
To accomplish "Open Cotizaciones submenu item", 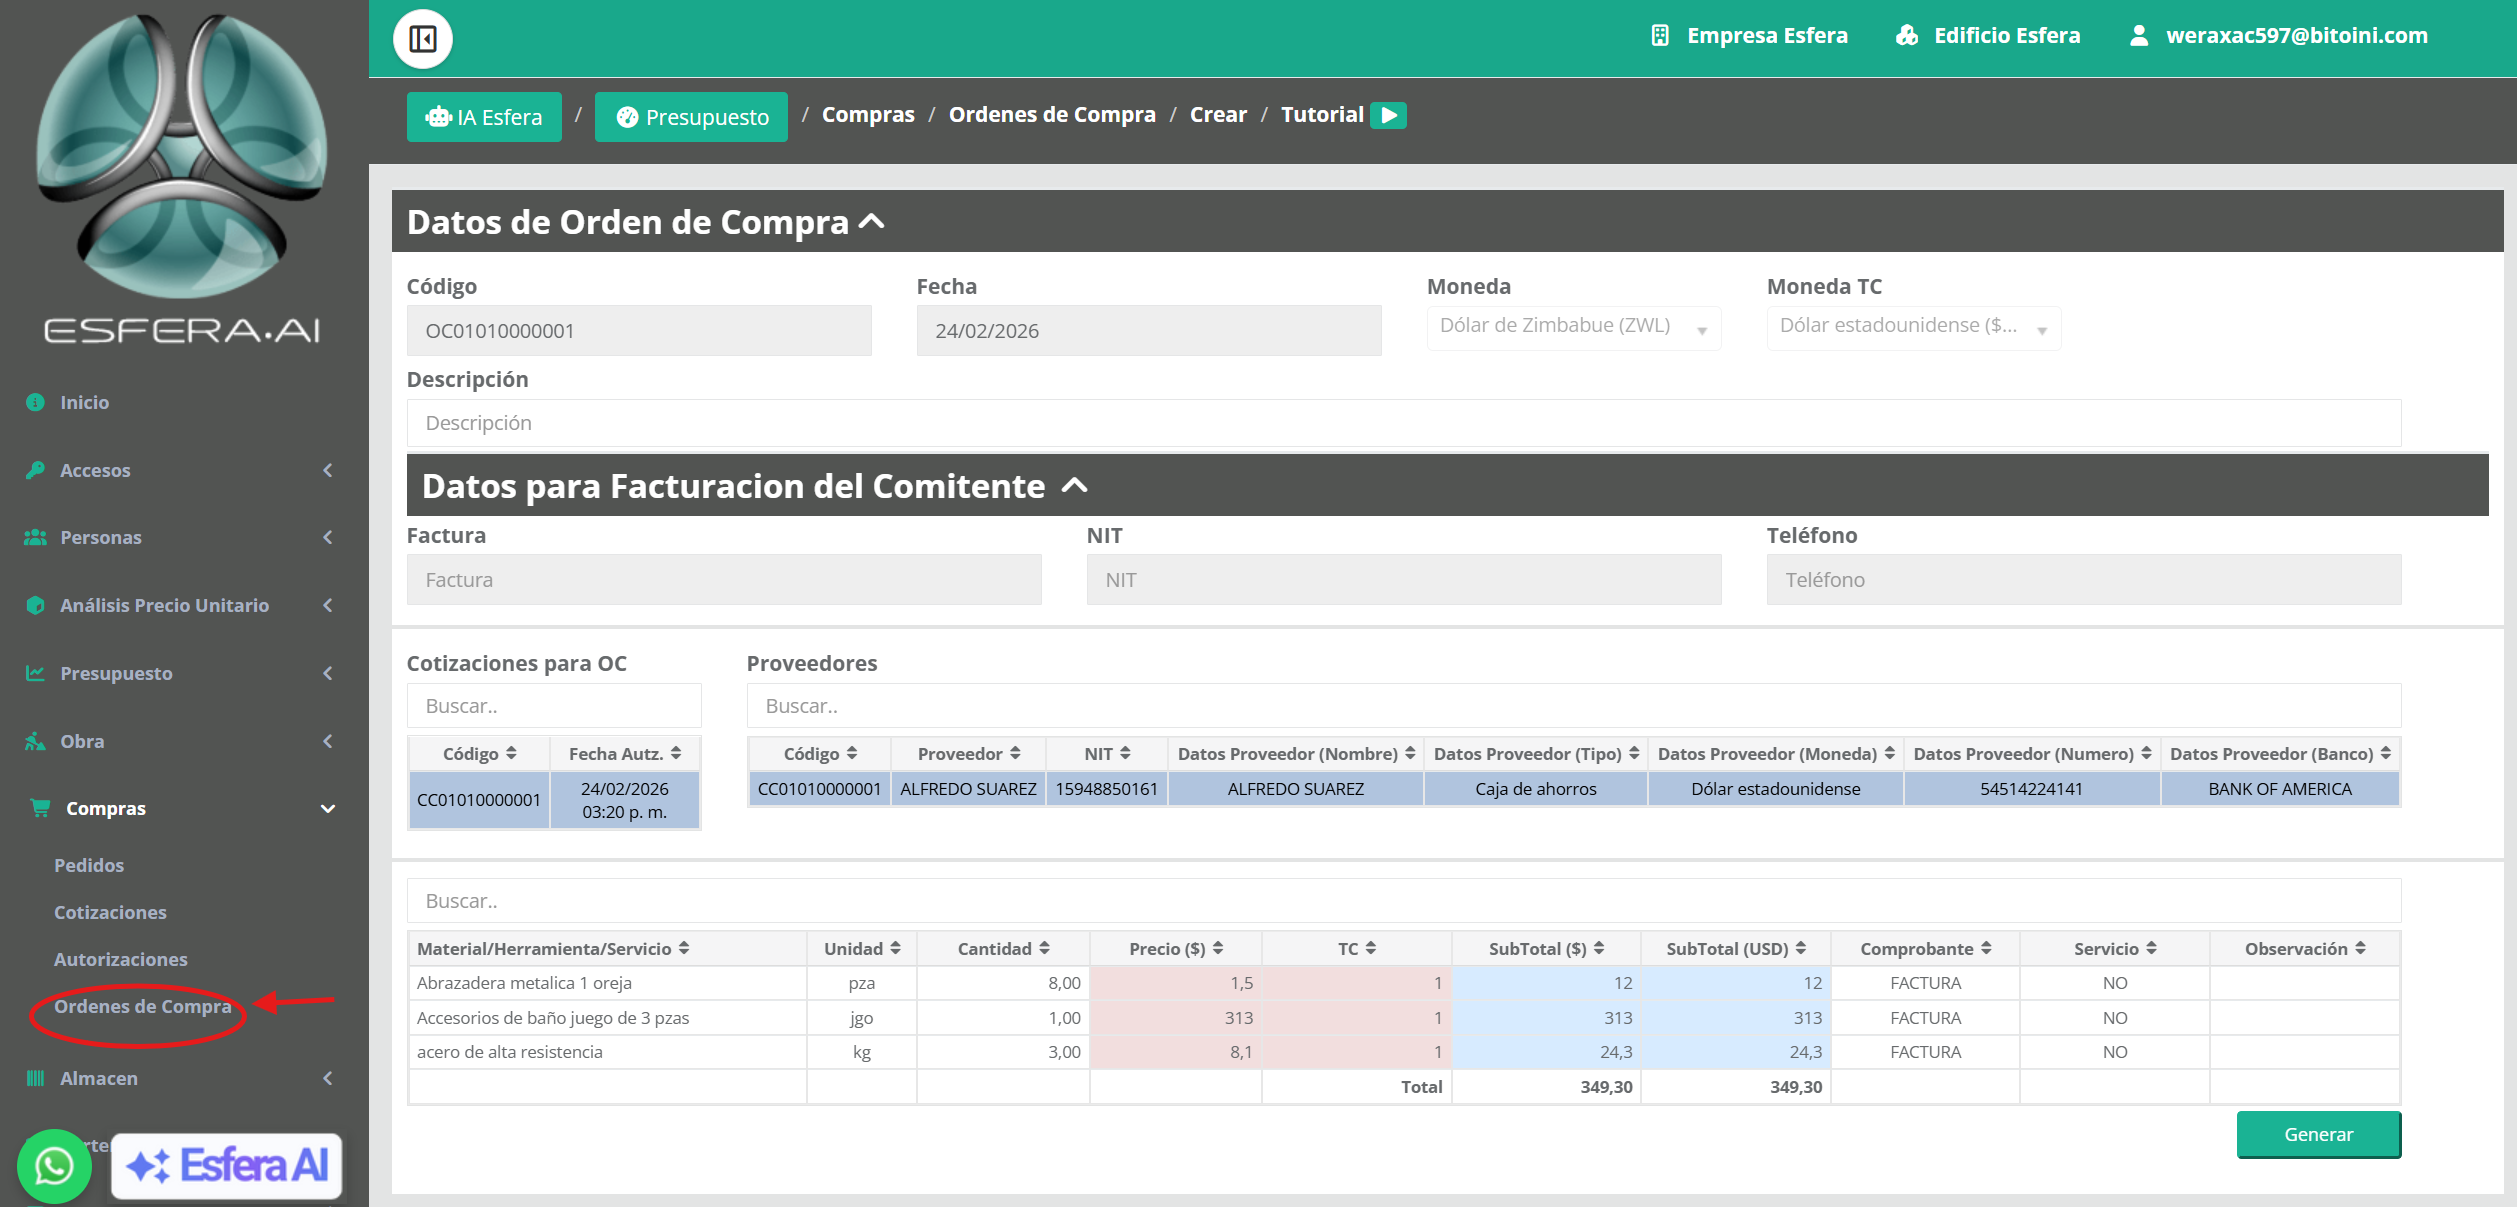I will (110, 912).
